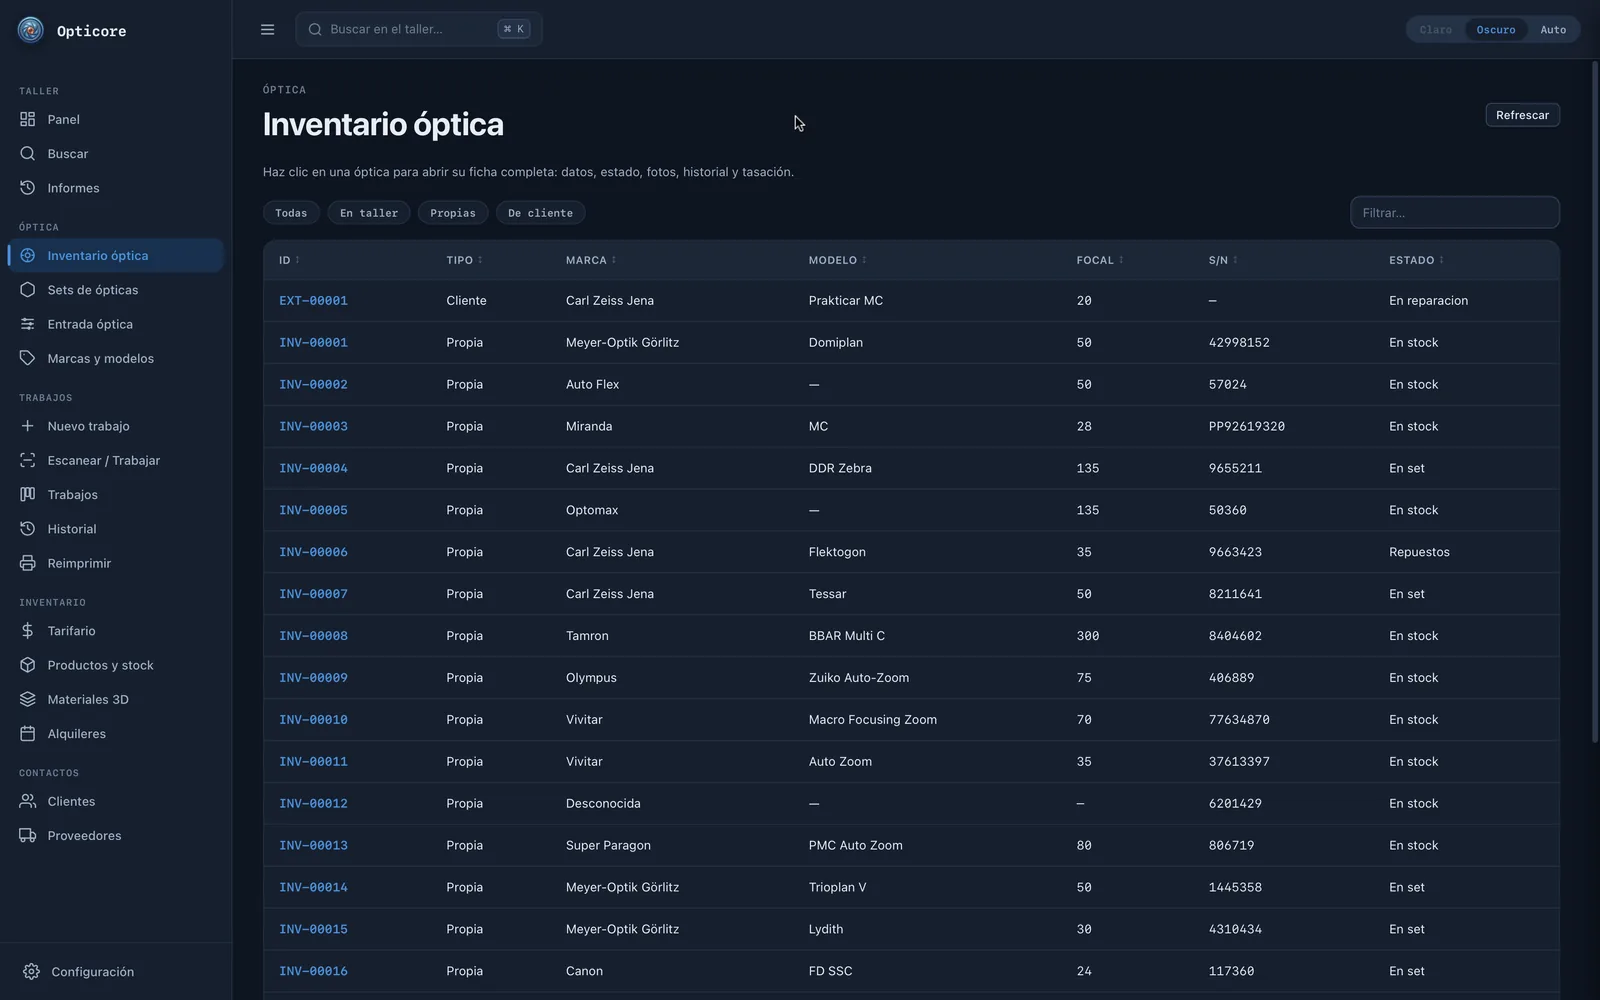The image size is (1600, 1000).
Task: Select the Todas filter chip
Action: [291, 213]
